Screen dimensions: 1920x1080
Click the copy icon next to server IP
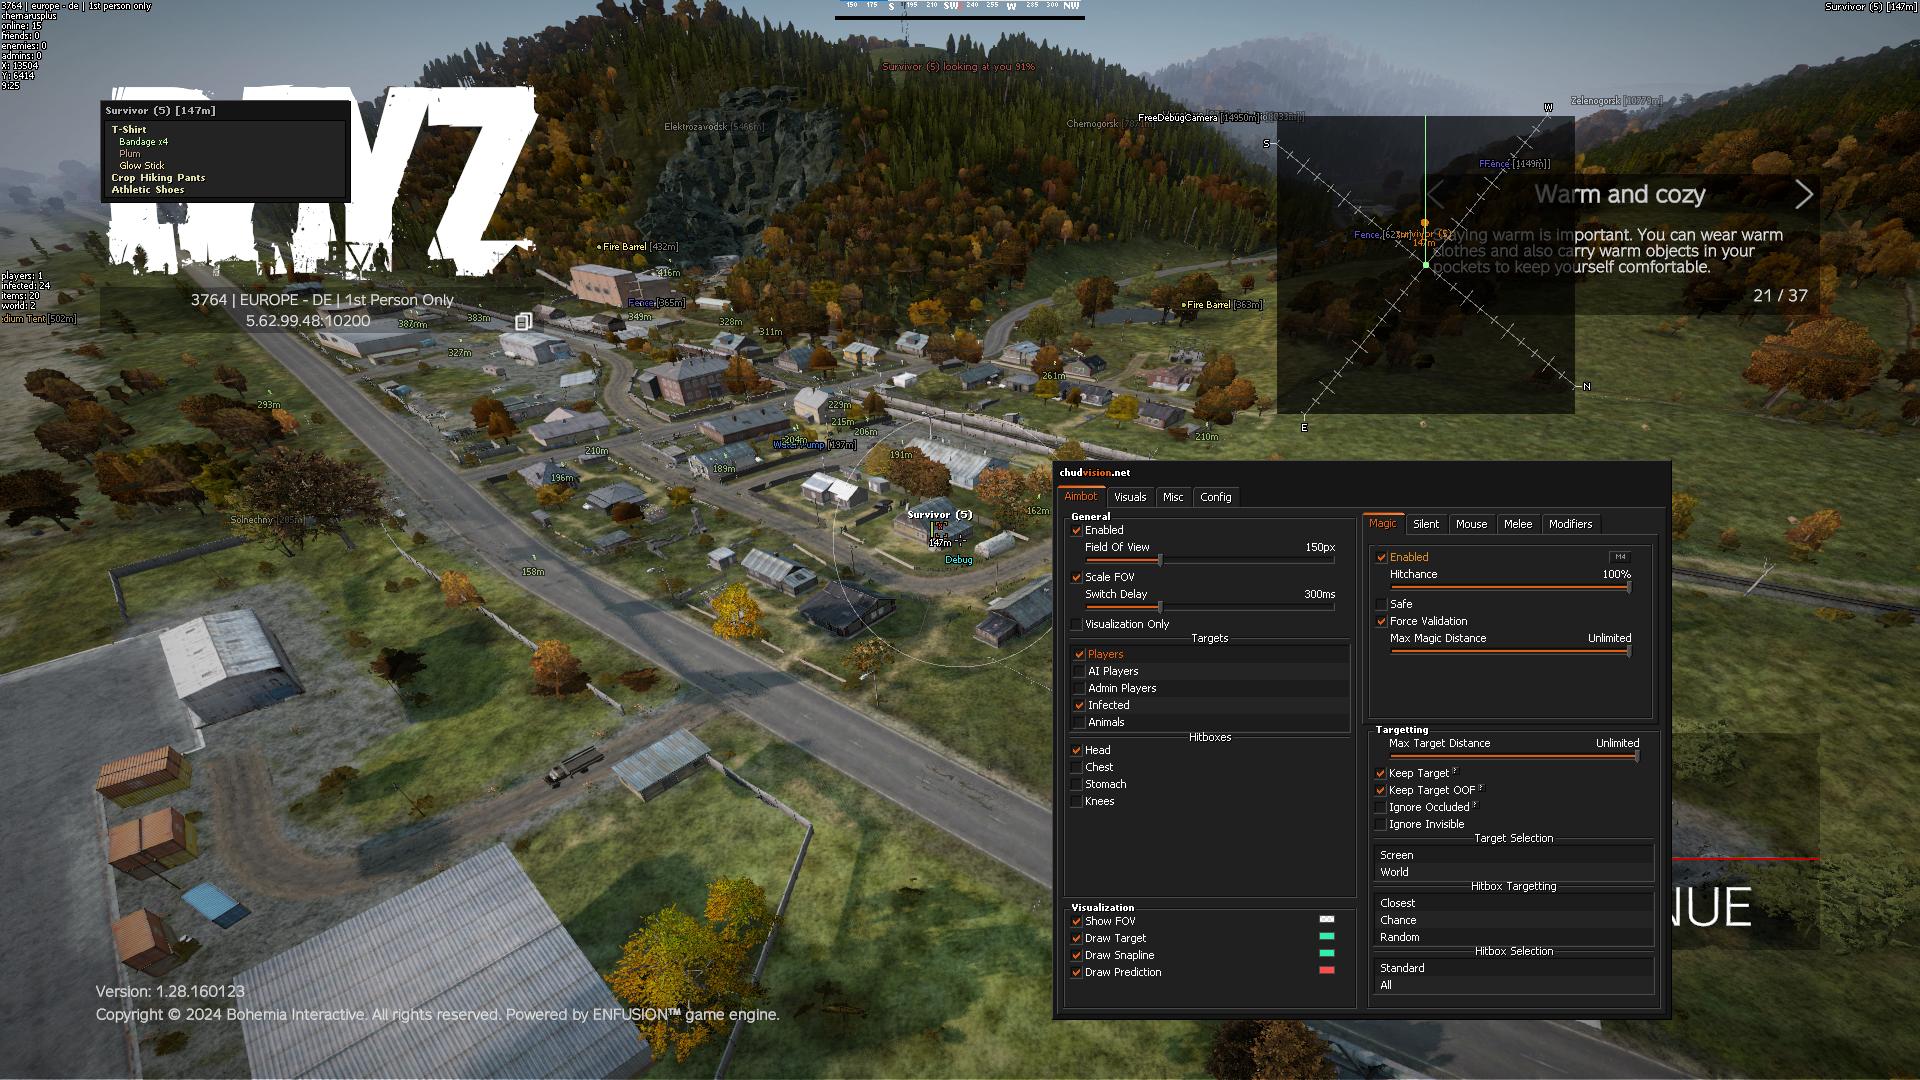pos(522,321)
